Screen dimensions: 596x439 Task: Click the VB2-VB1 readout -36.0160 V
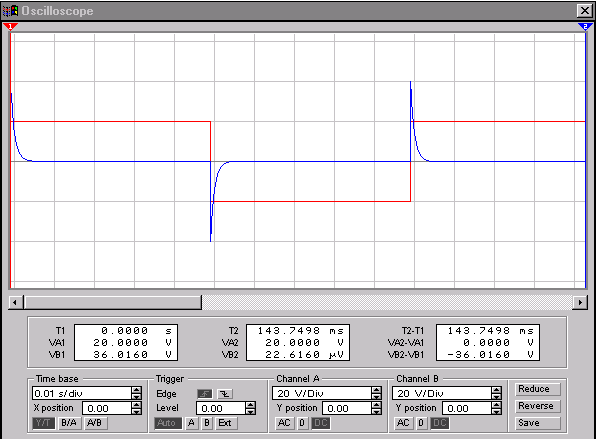(x=490, y=355)
